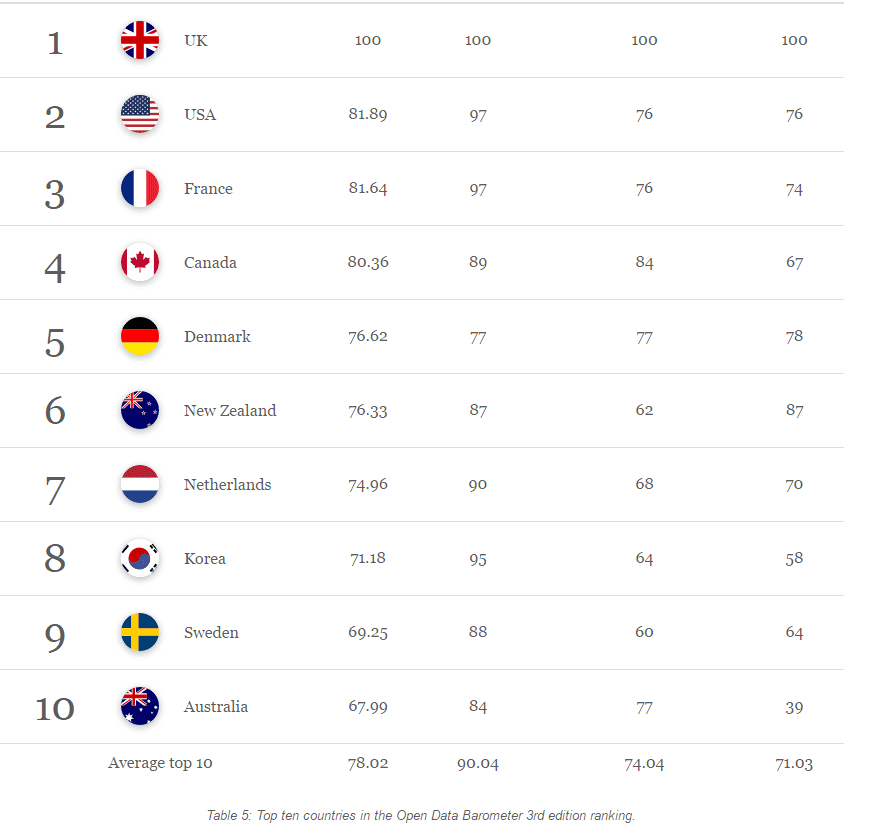Click the Average top 10 label
This screenshot has height=838, width=877.
coord(160,764)
